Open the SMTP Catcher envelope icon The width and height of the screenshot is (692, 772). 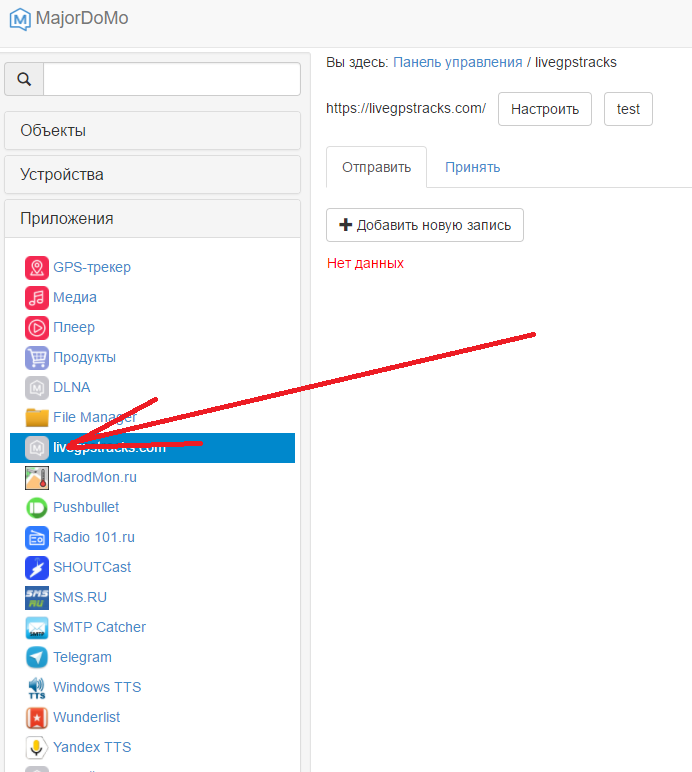pyautogui.click(x=37, y=628)
